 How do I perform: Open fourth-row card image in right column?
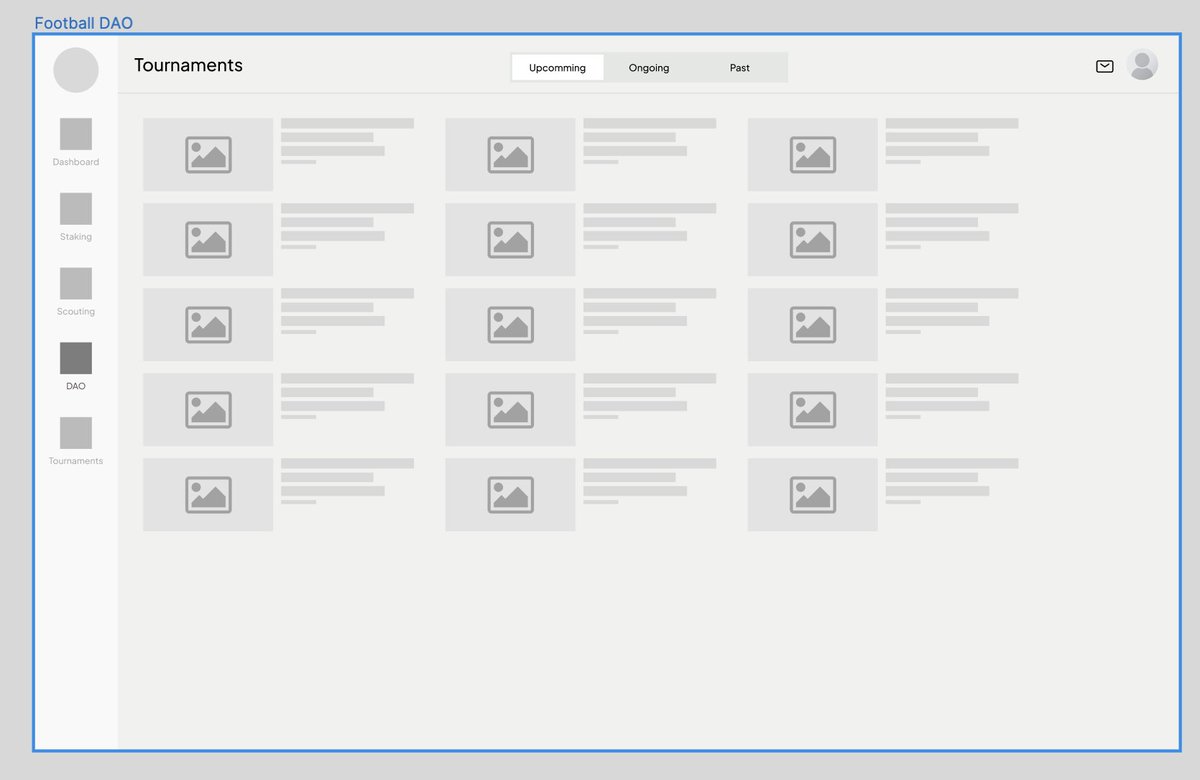(813, 410)
